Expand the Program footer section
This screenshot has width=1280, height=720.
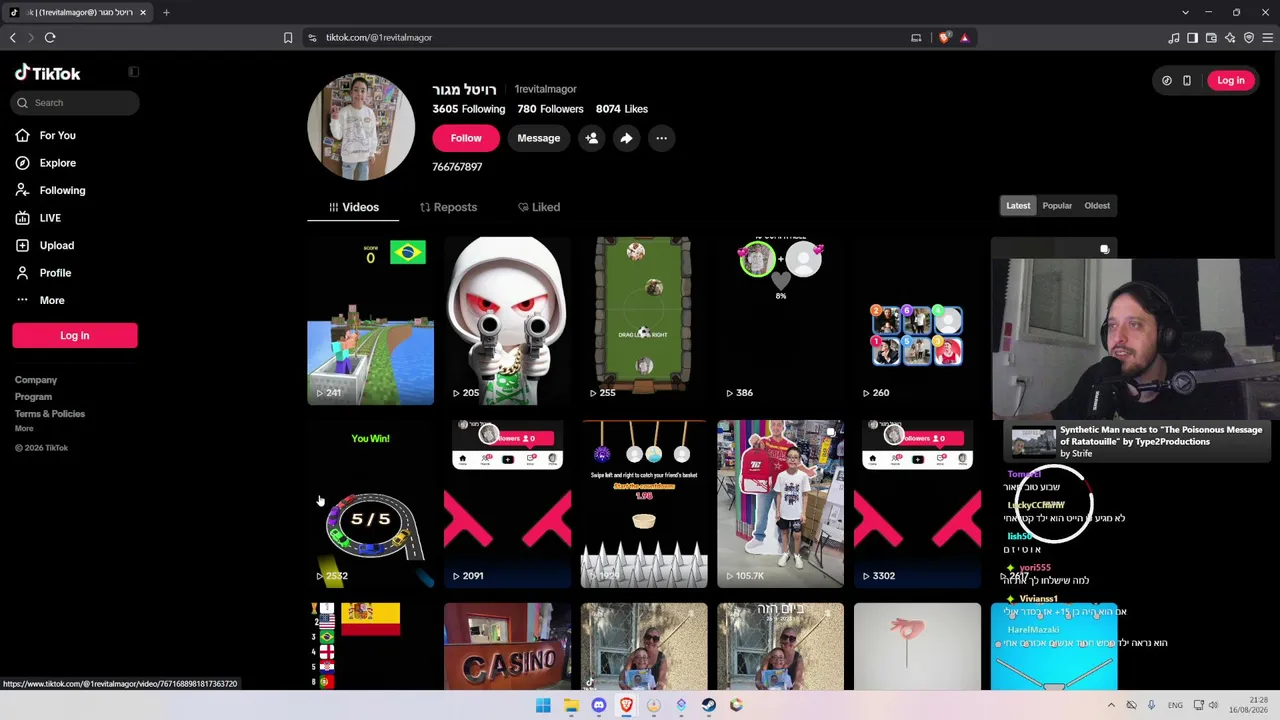[x=33, y=397]
